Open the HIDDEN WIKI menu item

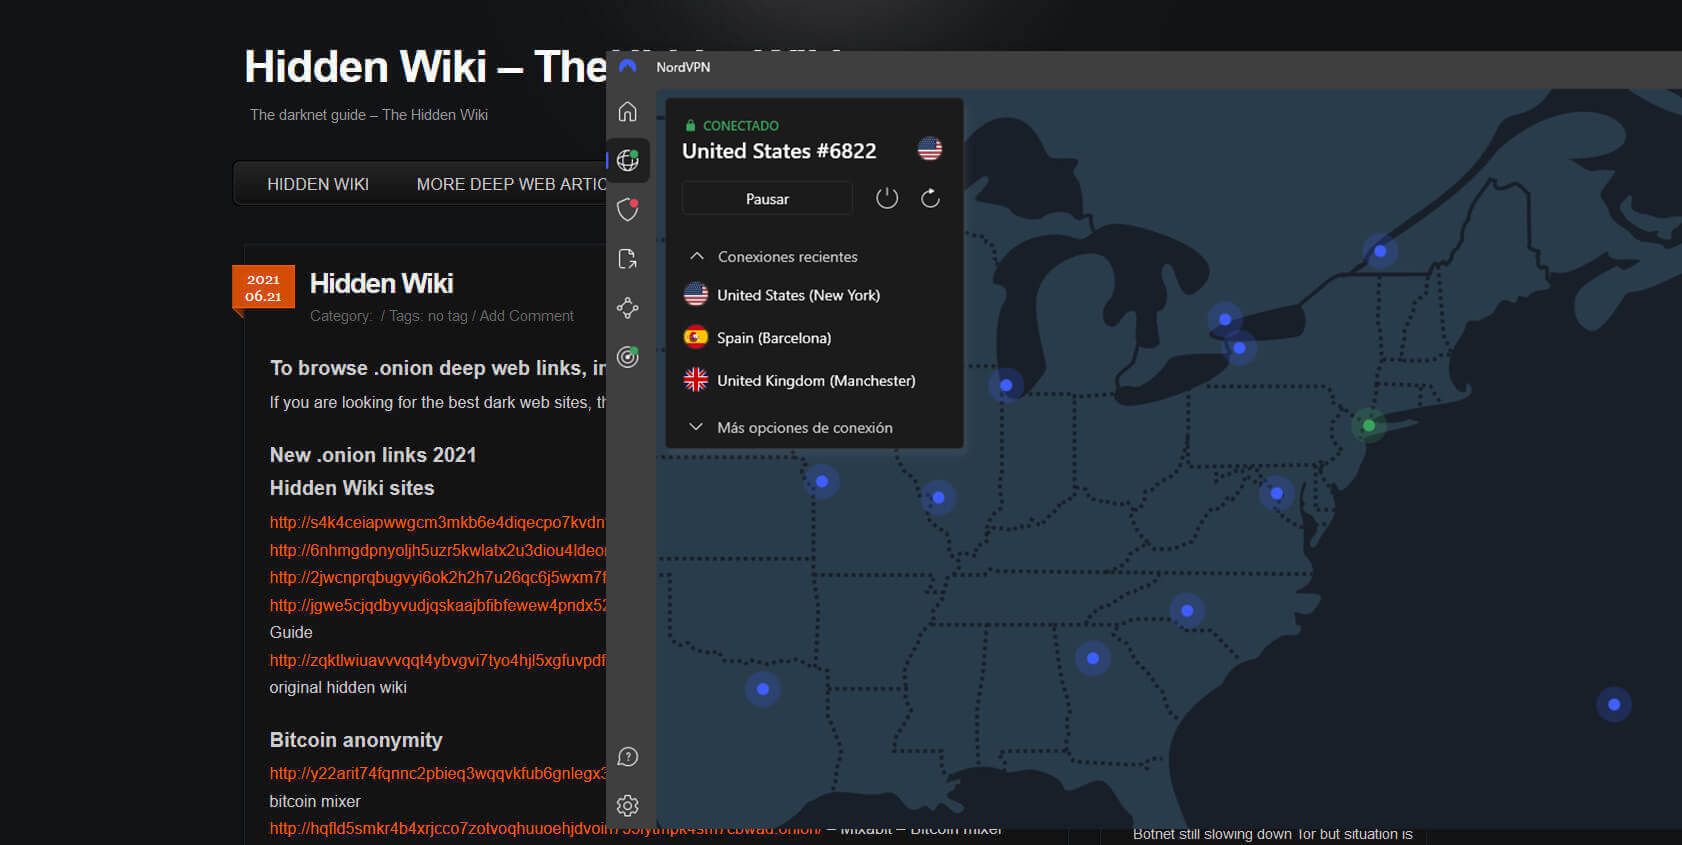[x=318, y=184]
